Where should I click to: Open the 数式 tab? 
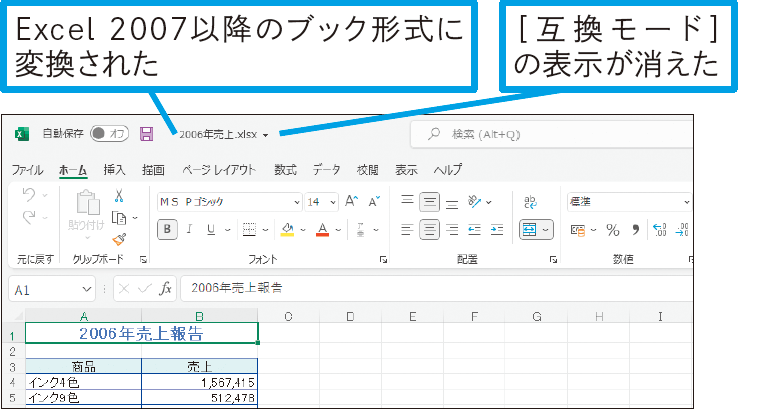point(285,170)
